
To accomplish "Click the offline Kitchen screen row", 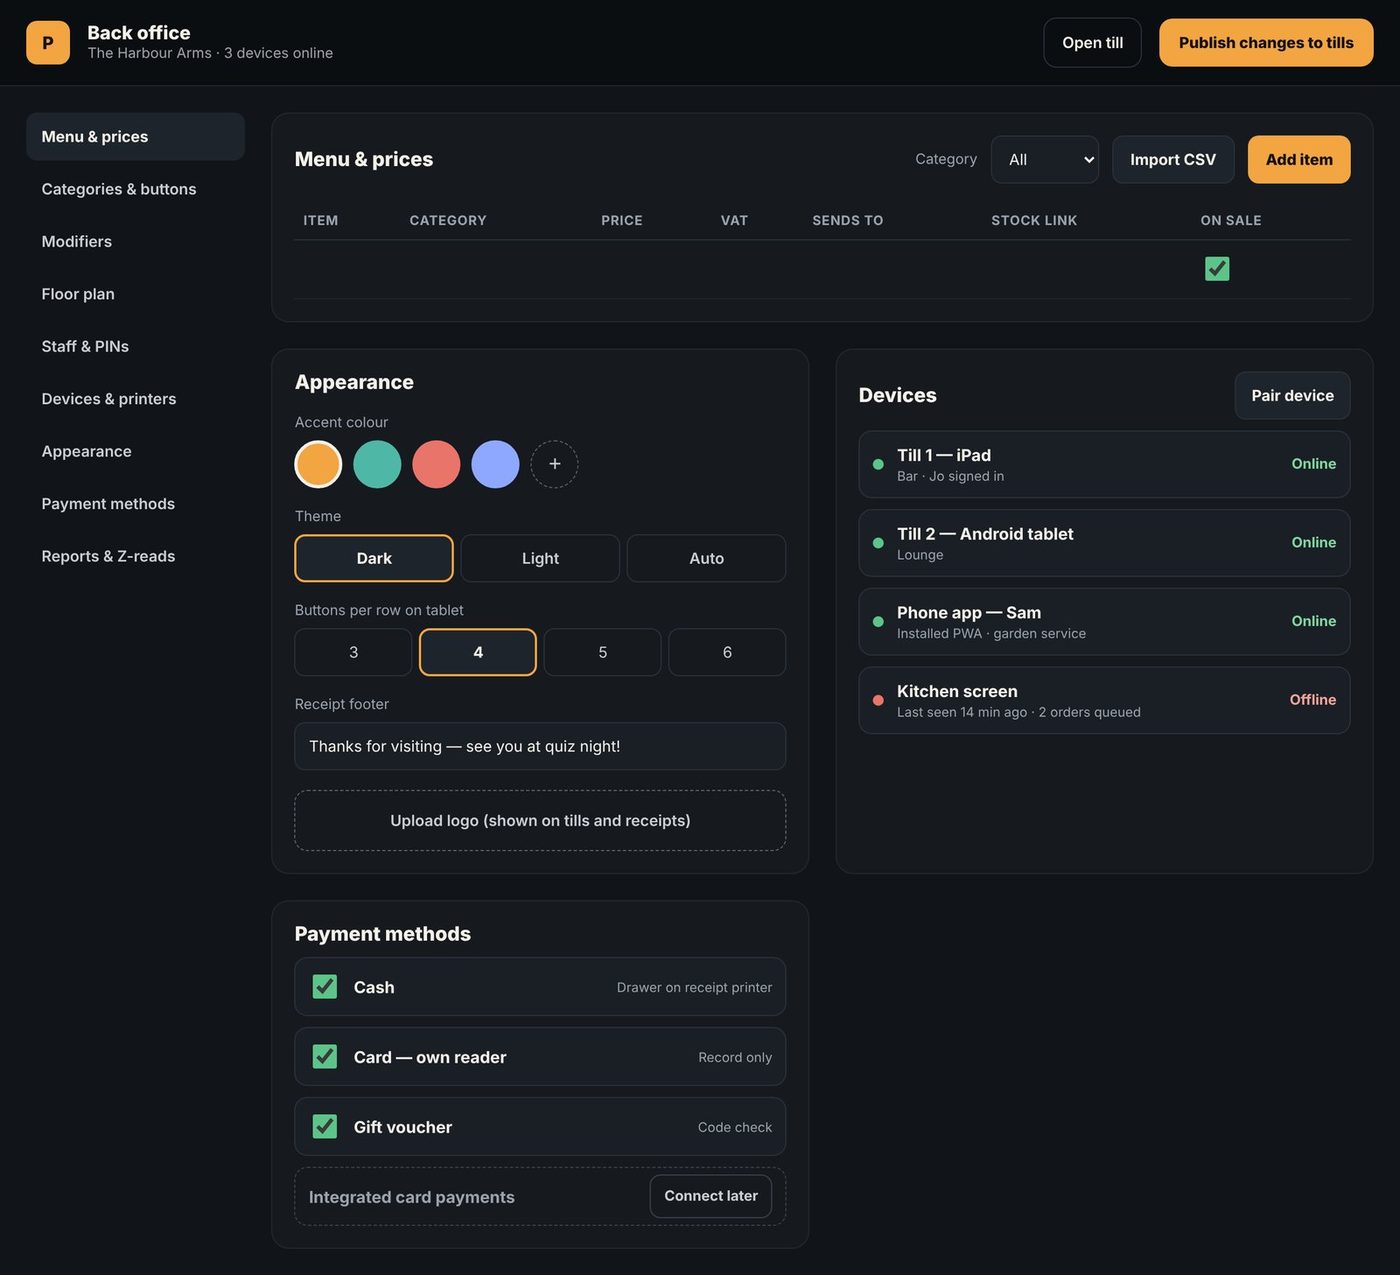I will pyautogui.click(x=1104, y=700).
